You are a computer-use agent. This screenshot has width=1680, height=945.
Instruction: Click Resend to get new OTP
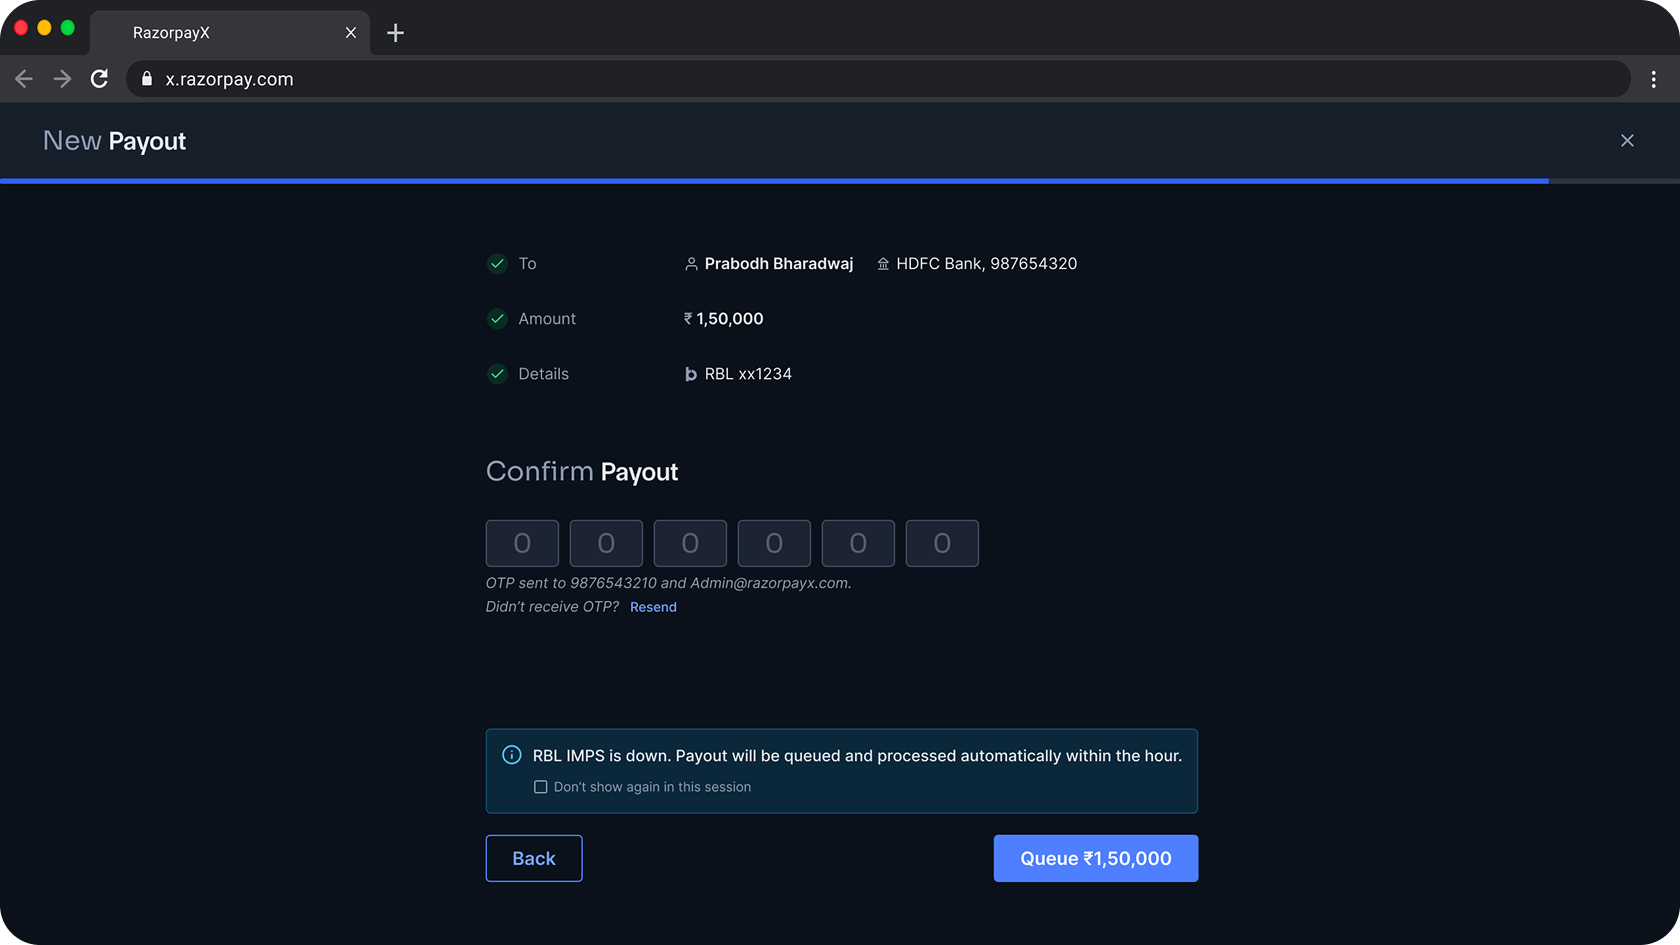pos(653,607)
